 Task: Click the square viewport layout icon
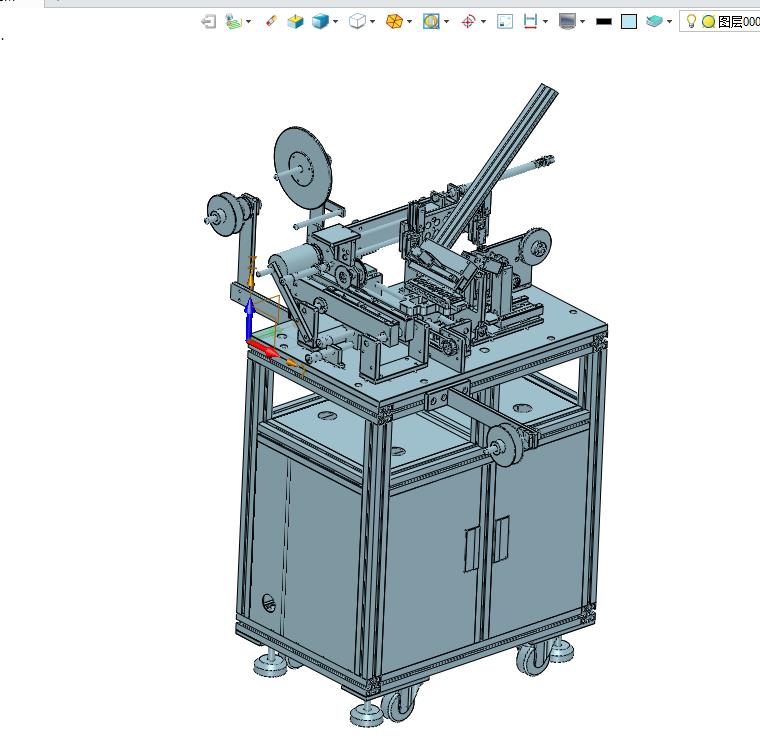pyautogui.click(x=505, y=21)
